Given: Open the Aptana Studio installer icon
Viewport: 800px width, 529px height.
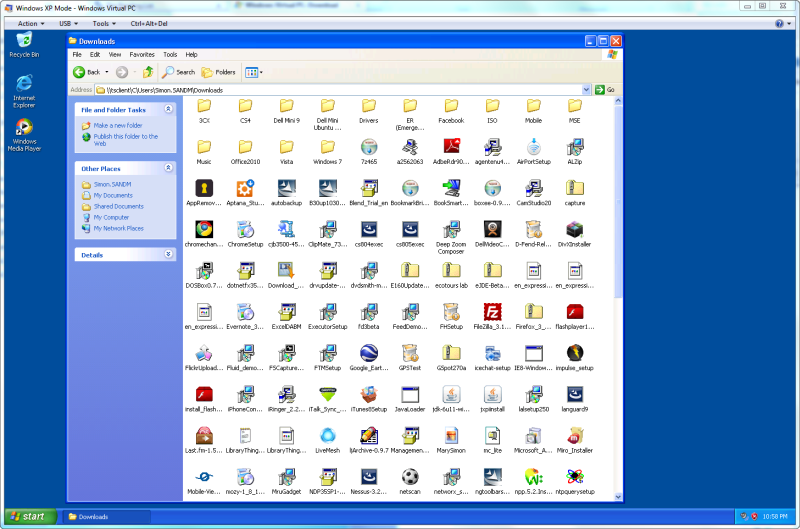Looking at the screenshot, I should tap(245, 188).
